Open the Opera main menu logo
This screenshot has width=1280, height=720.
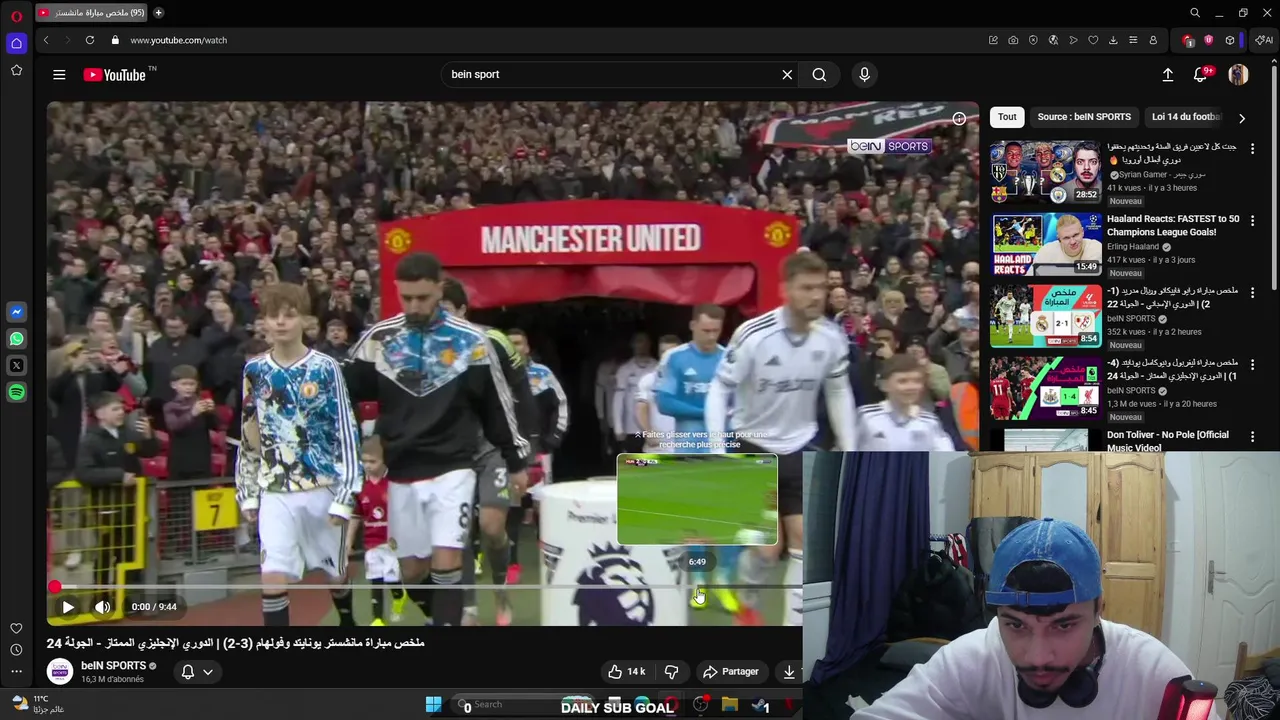(x=16, y=15)
